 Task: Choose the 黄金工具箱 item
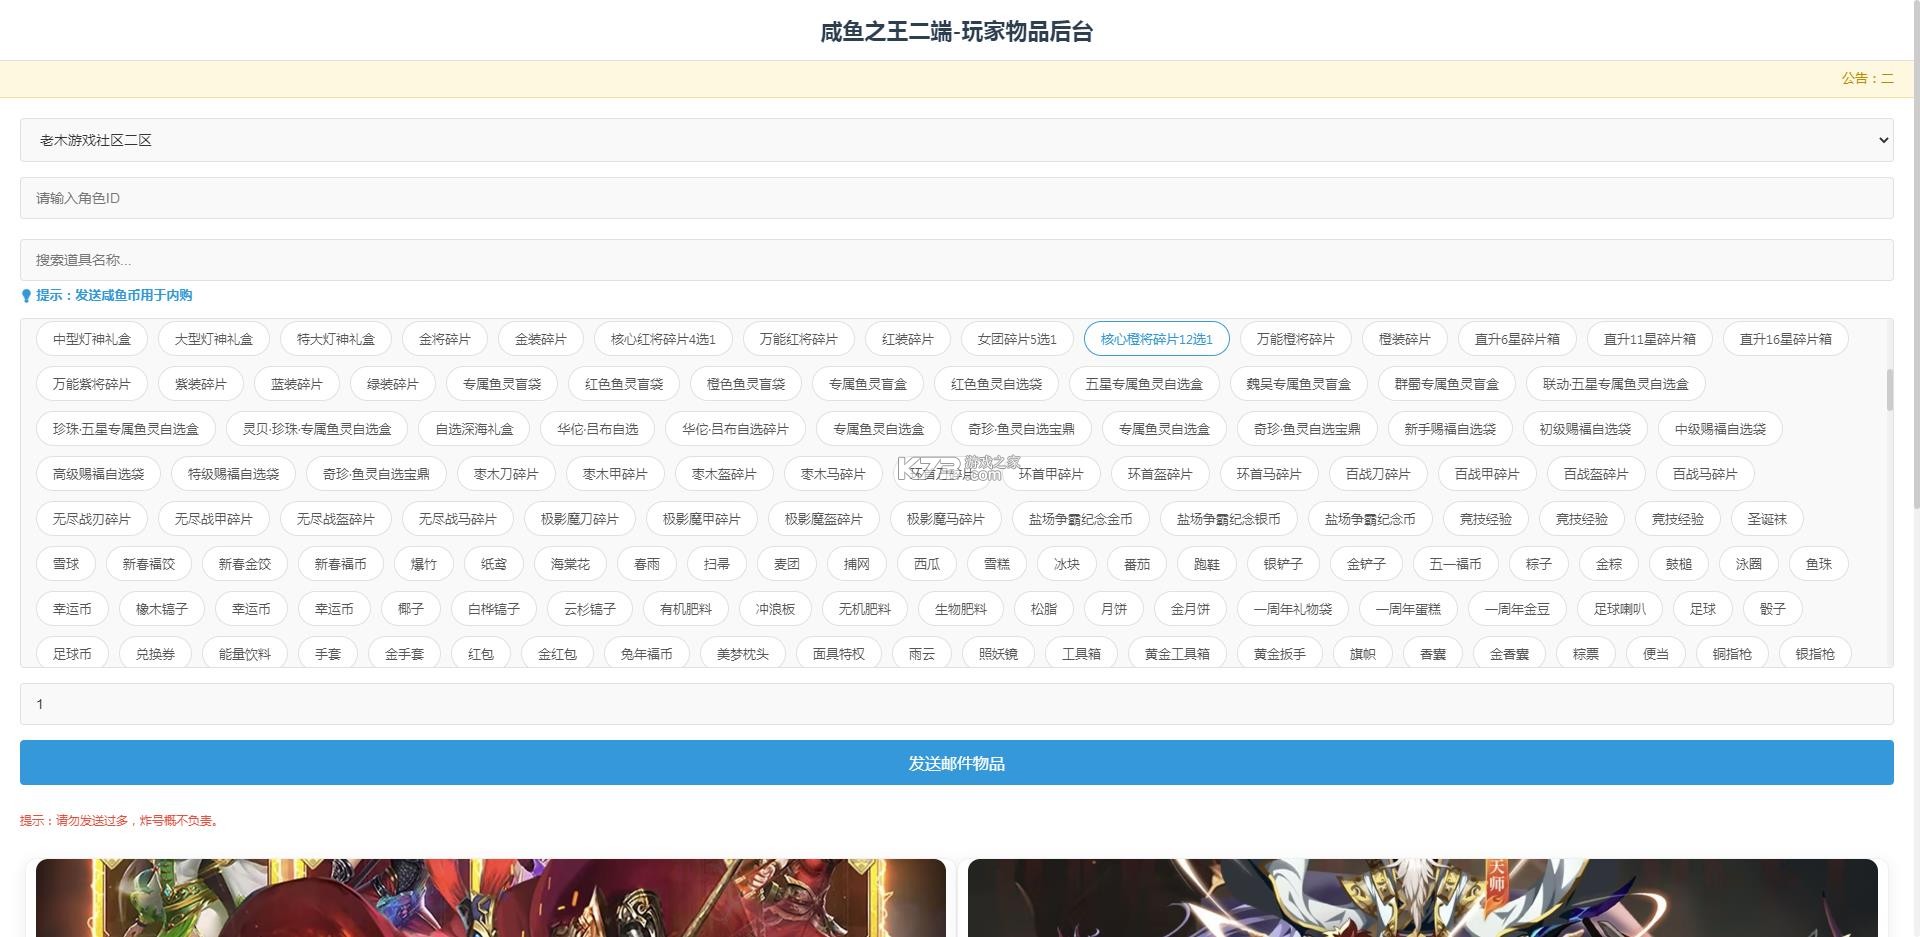coord(1177,654)
